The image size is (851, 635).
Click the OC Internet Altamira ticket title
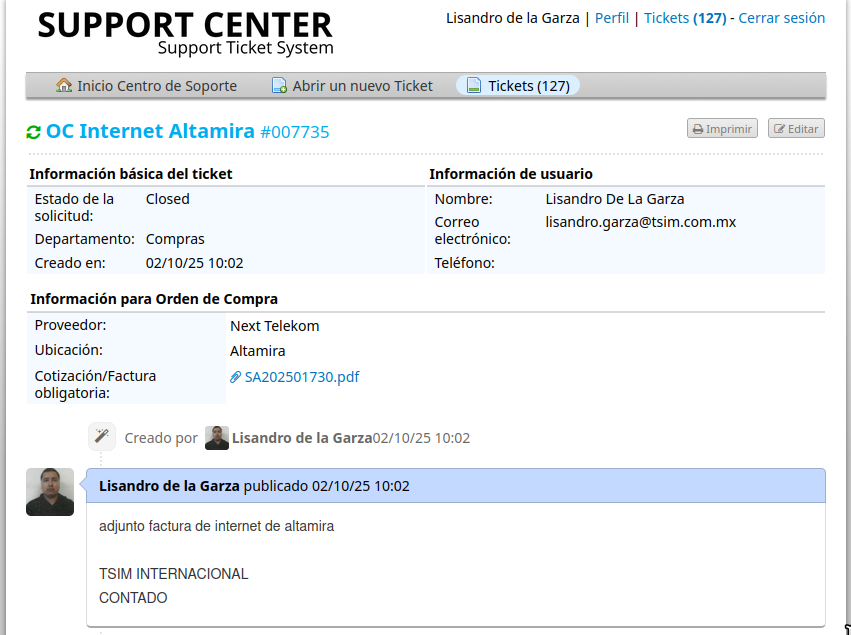coord(150,131)
